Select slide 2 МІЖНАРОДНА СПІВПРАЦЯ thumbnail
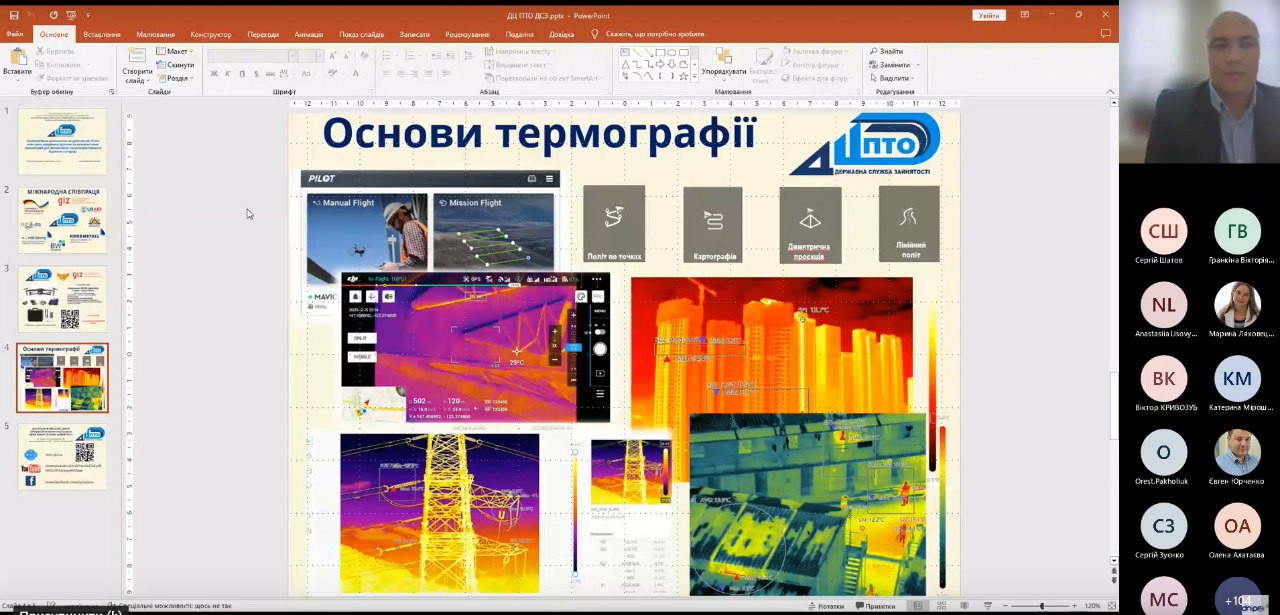Screen dimensions: 1280x615 coord(62,220)
